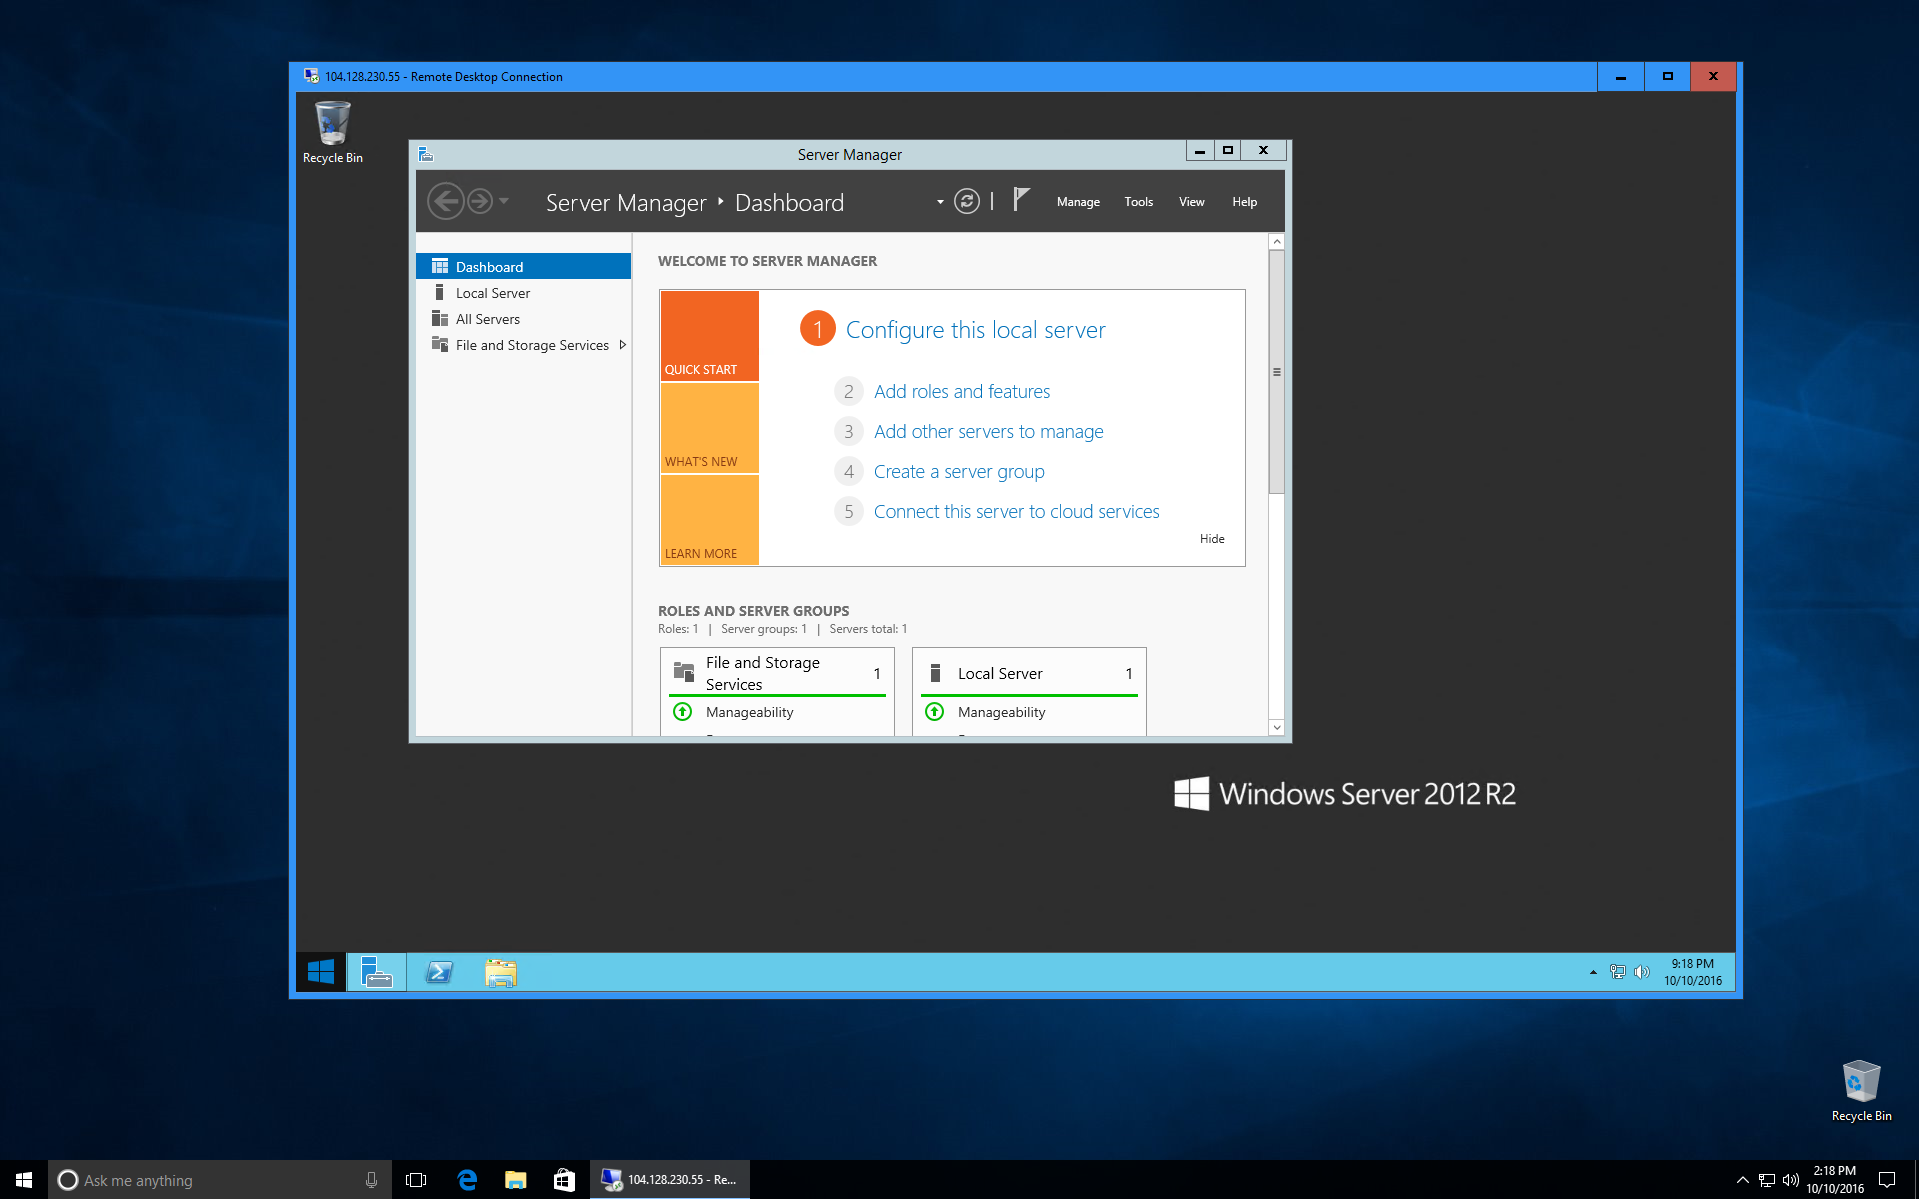This screenshot has height=1199, width=1919.
Task: Launch Microsoft Edge from the host taskbar
Action: pos(466,1179)
